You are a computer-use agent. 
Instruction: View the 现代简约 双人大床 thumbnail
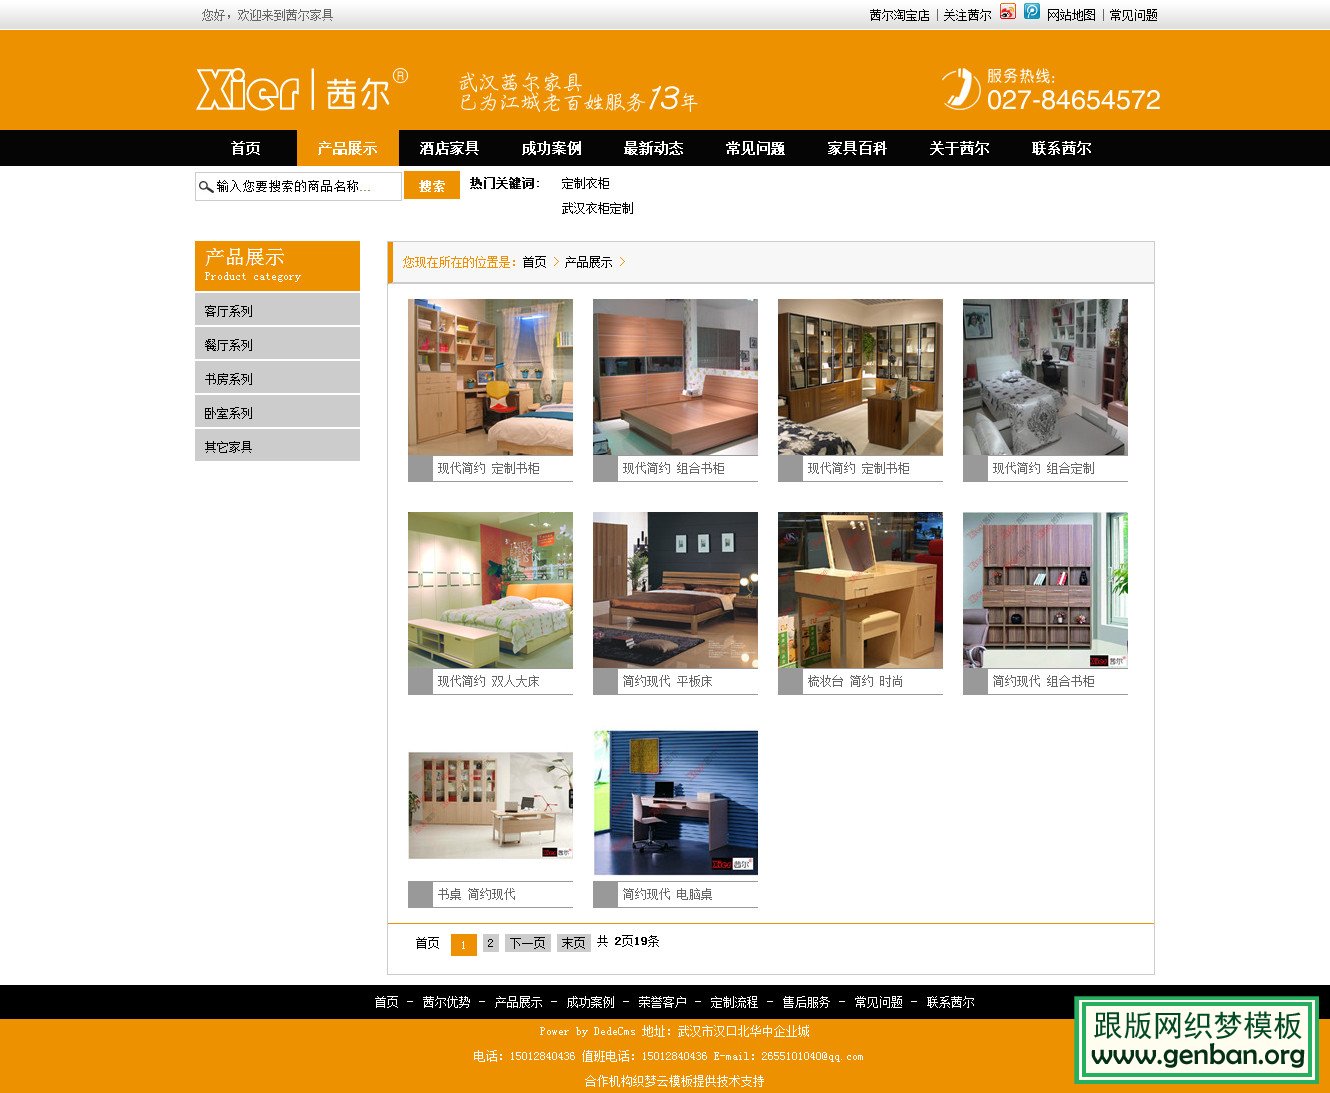(x=490, y=590)
